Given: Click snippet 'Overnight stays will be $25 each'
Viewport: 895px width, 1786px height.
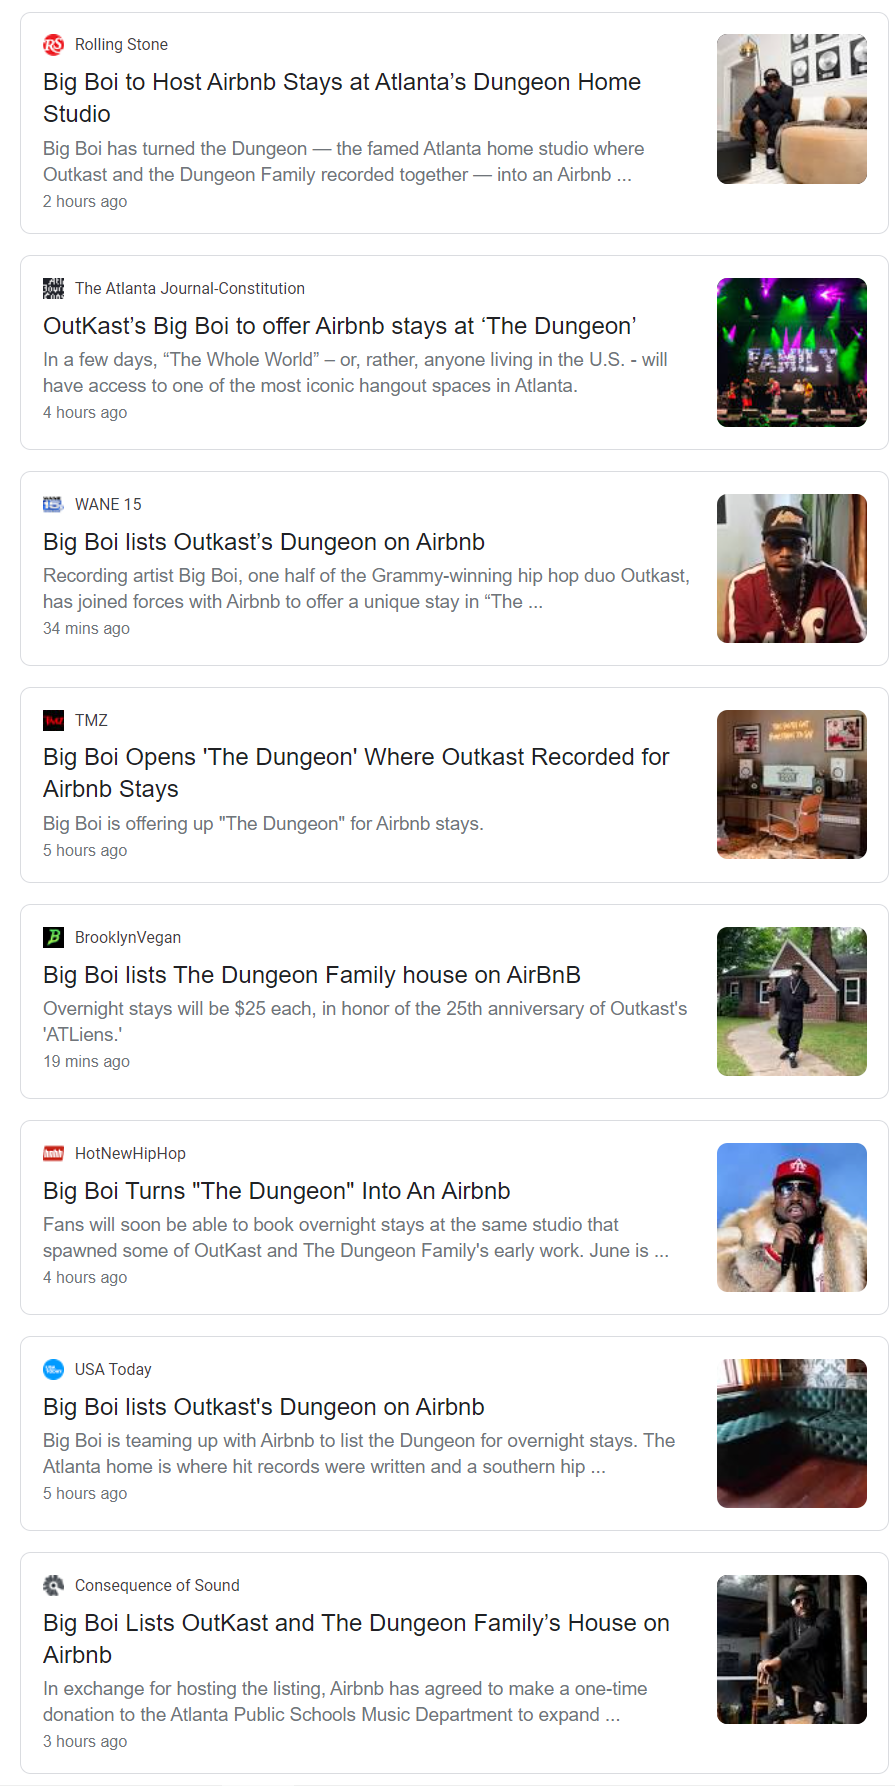Looking at the screenshot, I should [365, 1022].
